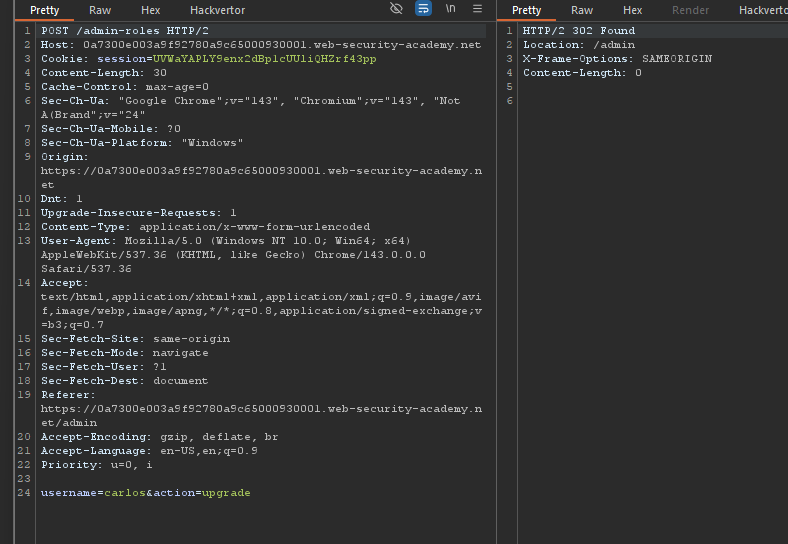
Task: Switch to response Raw tab
Action: (582, 10)
